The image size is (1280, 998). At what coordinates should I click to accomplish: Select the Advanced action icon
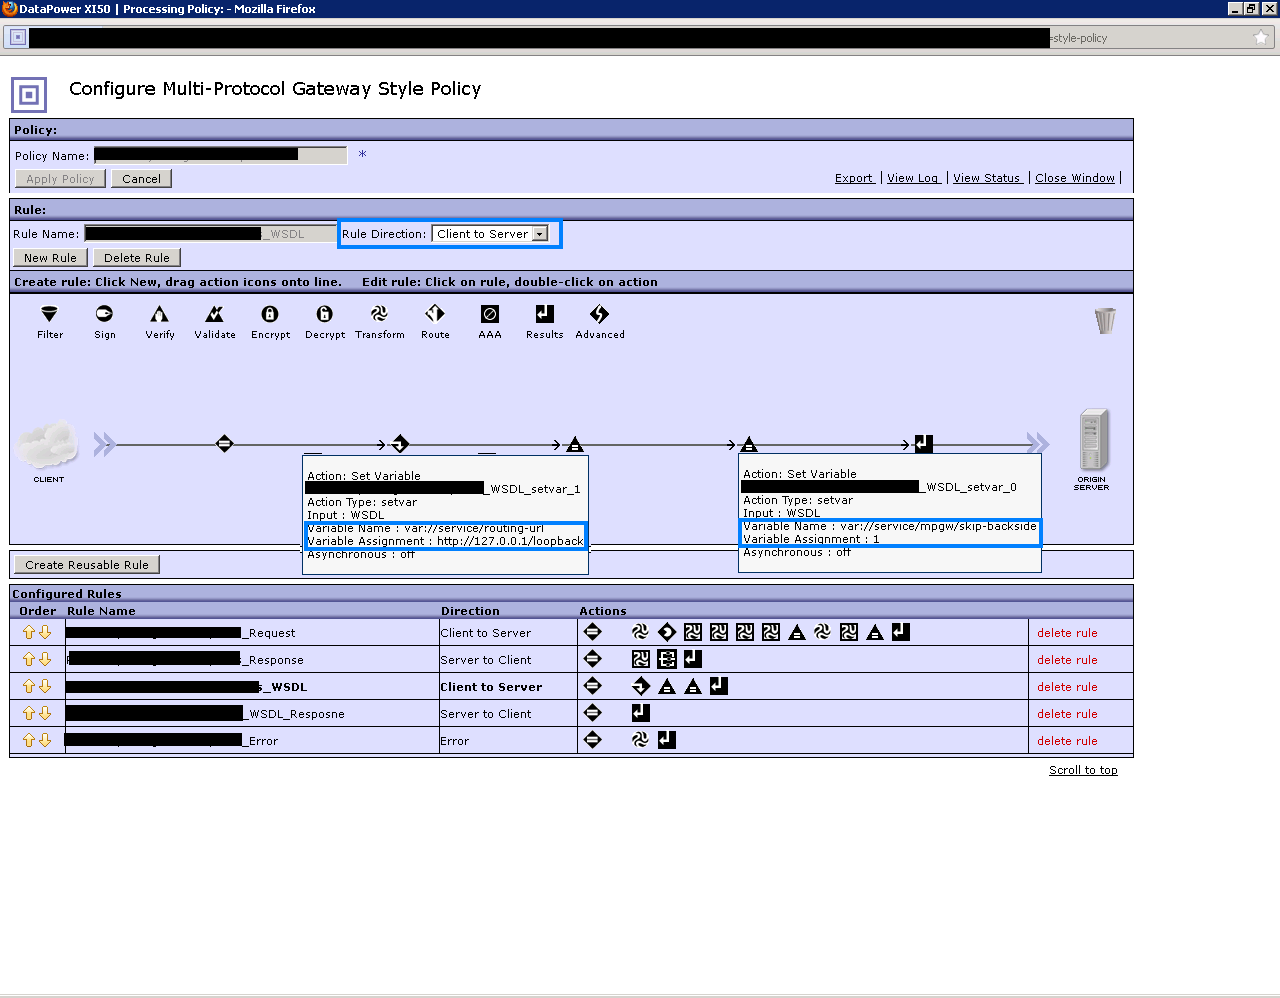(599, 314)
